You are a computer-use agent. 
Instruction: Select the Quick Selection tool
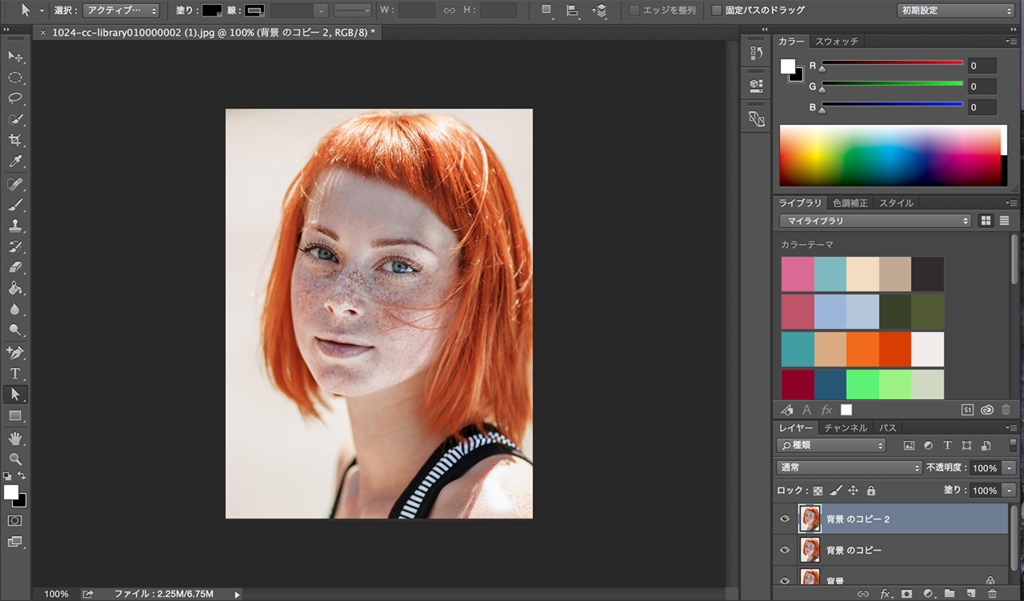coord(15,120)
